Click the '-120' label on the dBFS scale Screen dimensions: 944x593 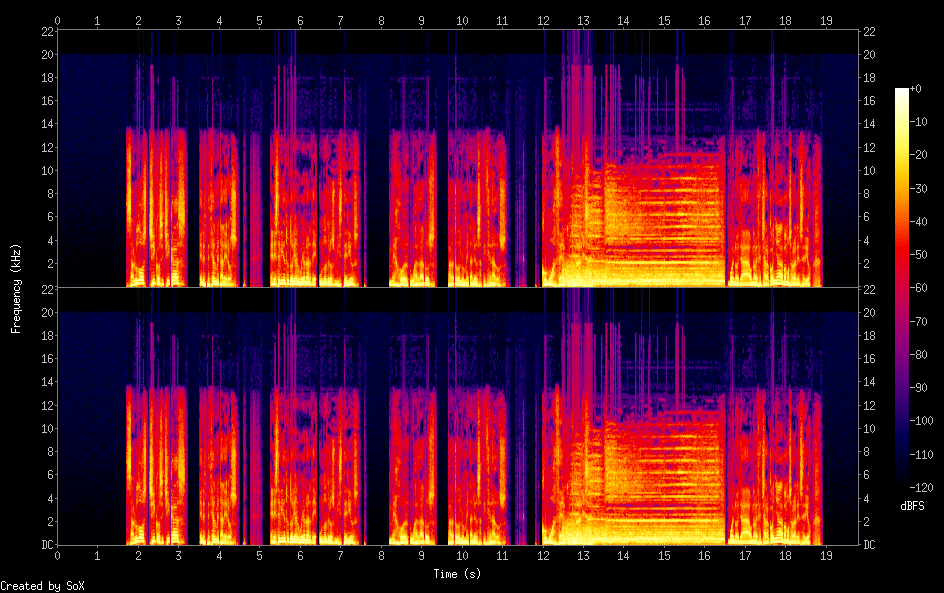pyautogui.click(x=922, y=488)
